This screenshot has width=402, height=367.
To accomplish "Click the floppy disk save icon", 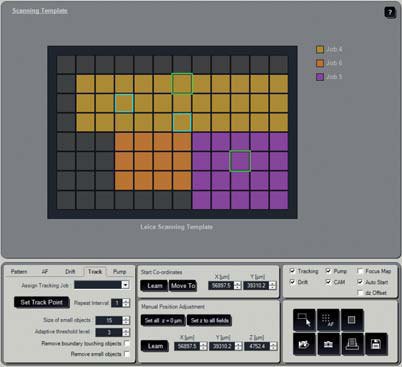I will coord(376,344).
